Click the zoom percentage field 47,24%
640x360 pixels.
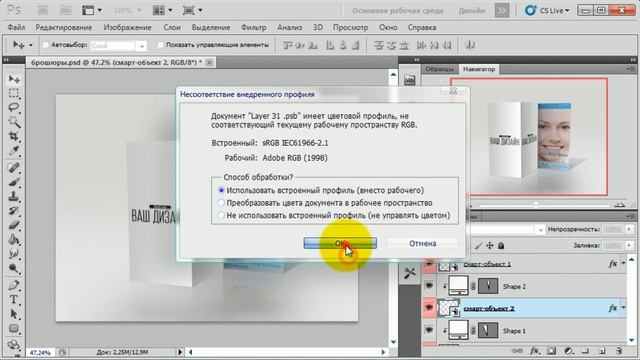[40, 352]
